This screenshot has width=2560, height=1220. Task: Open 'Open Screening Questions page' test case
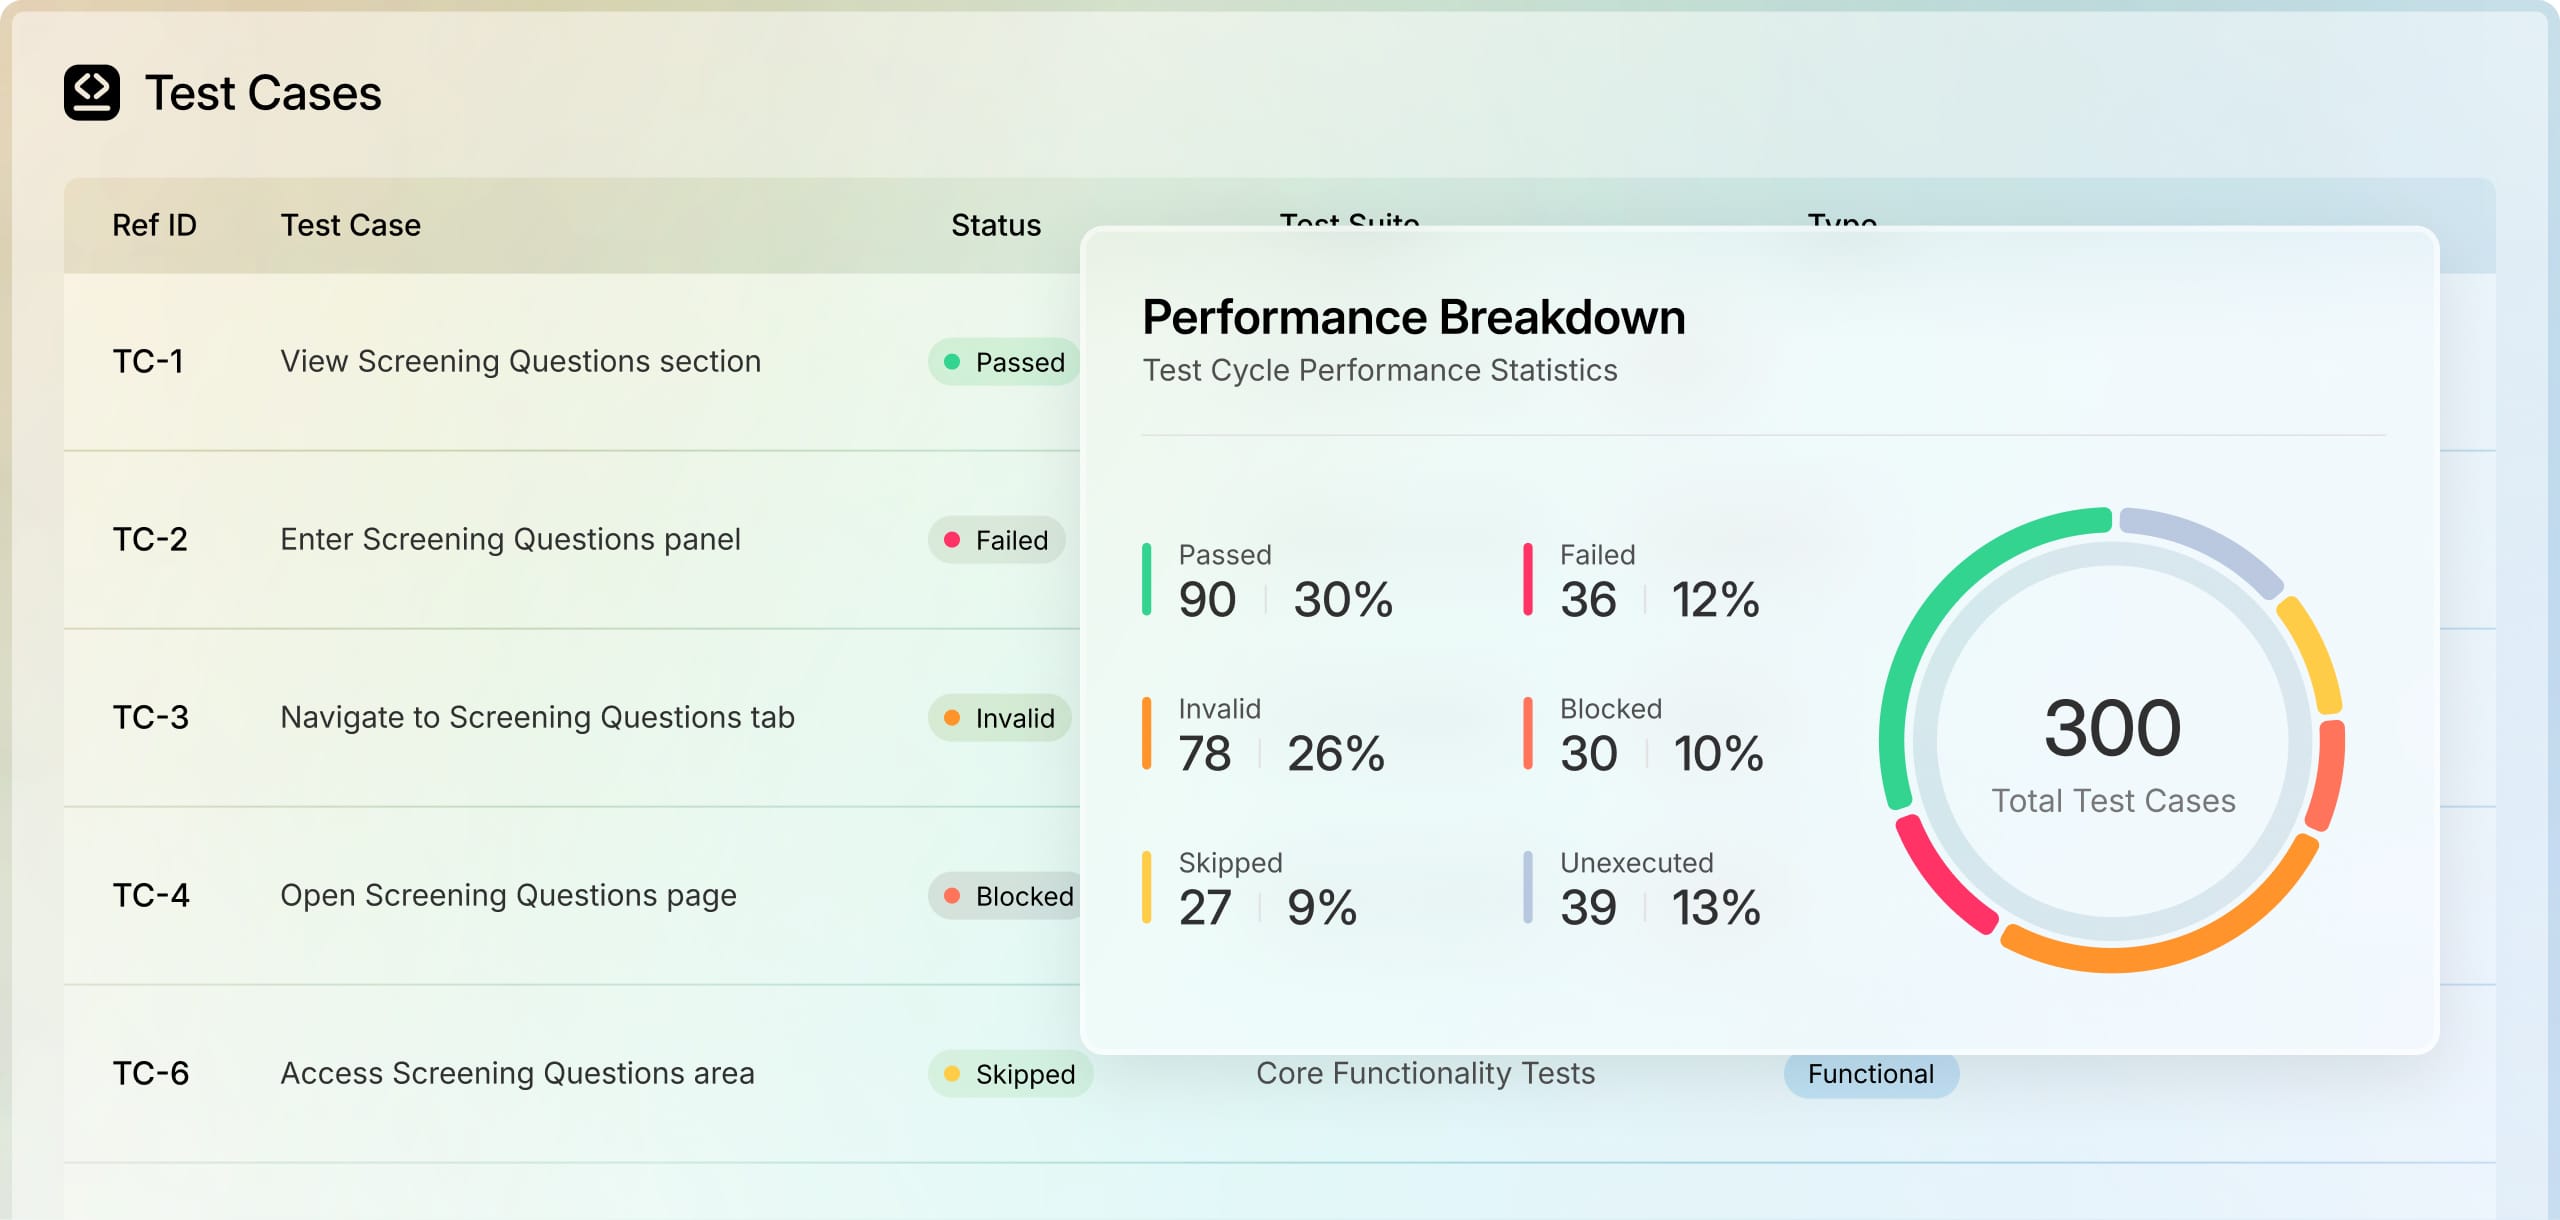[508, 895]
